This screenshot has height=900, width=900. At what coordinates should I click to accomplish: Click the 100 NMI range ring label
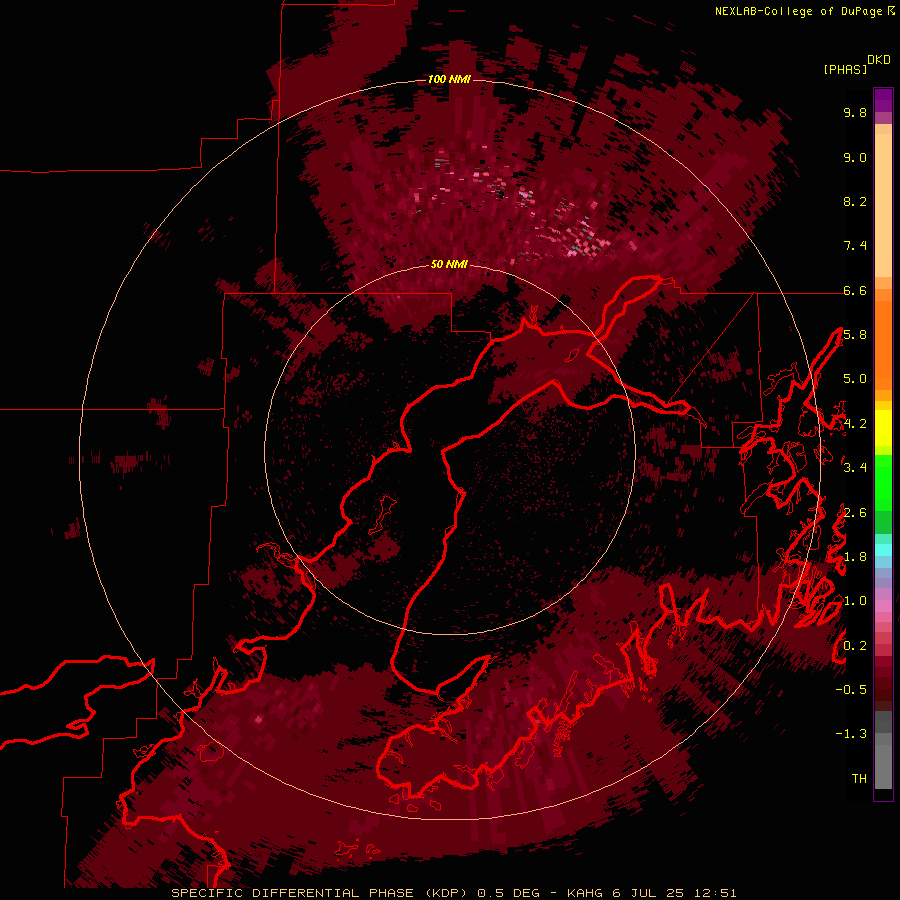click(449, 79)
